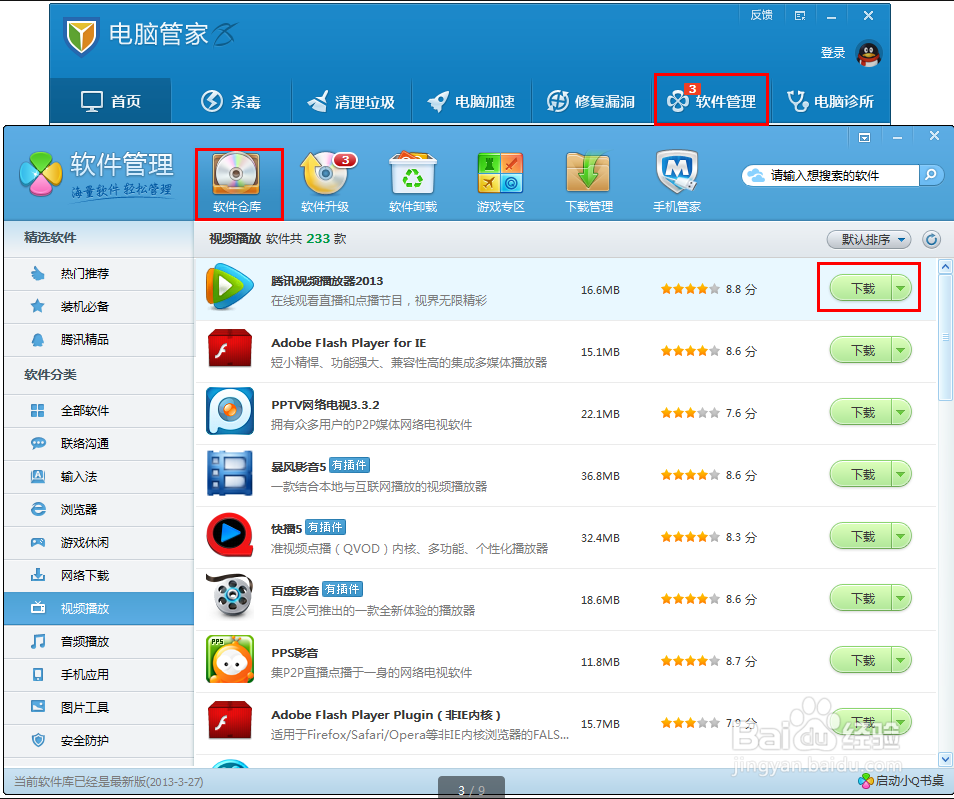Screen dimensions: 954x799
Task: Open 修复漏洞 patch tab
Action: click(591, 101)
